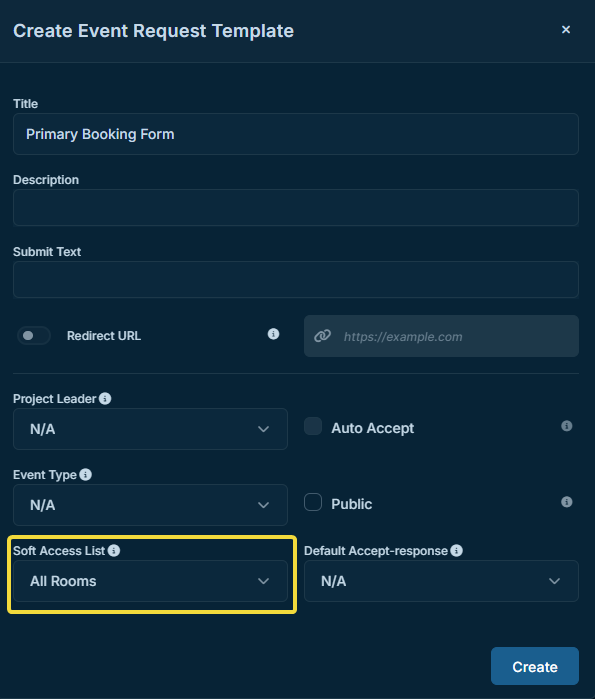Image resolution: width=595 pixels, height=699 pixels.
Task: Open the Default Accept-response dropdown
Action: 441,581
